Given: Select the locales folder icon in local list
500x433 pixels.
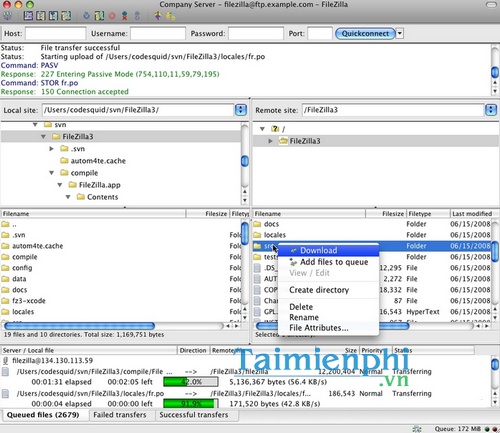Looking at the screenshot, I should pos(5,312).
